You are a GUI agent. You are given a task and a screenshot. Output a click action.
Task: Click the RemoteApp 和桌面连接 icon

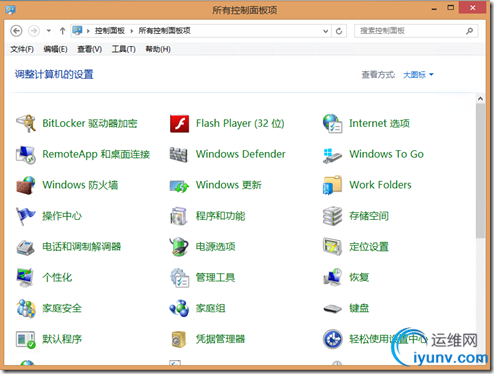coord(26,154)
